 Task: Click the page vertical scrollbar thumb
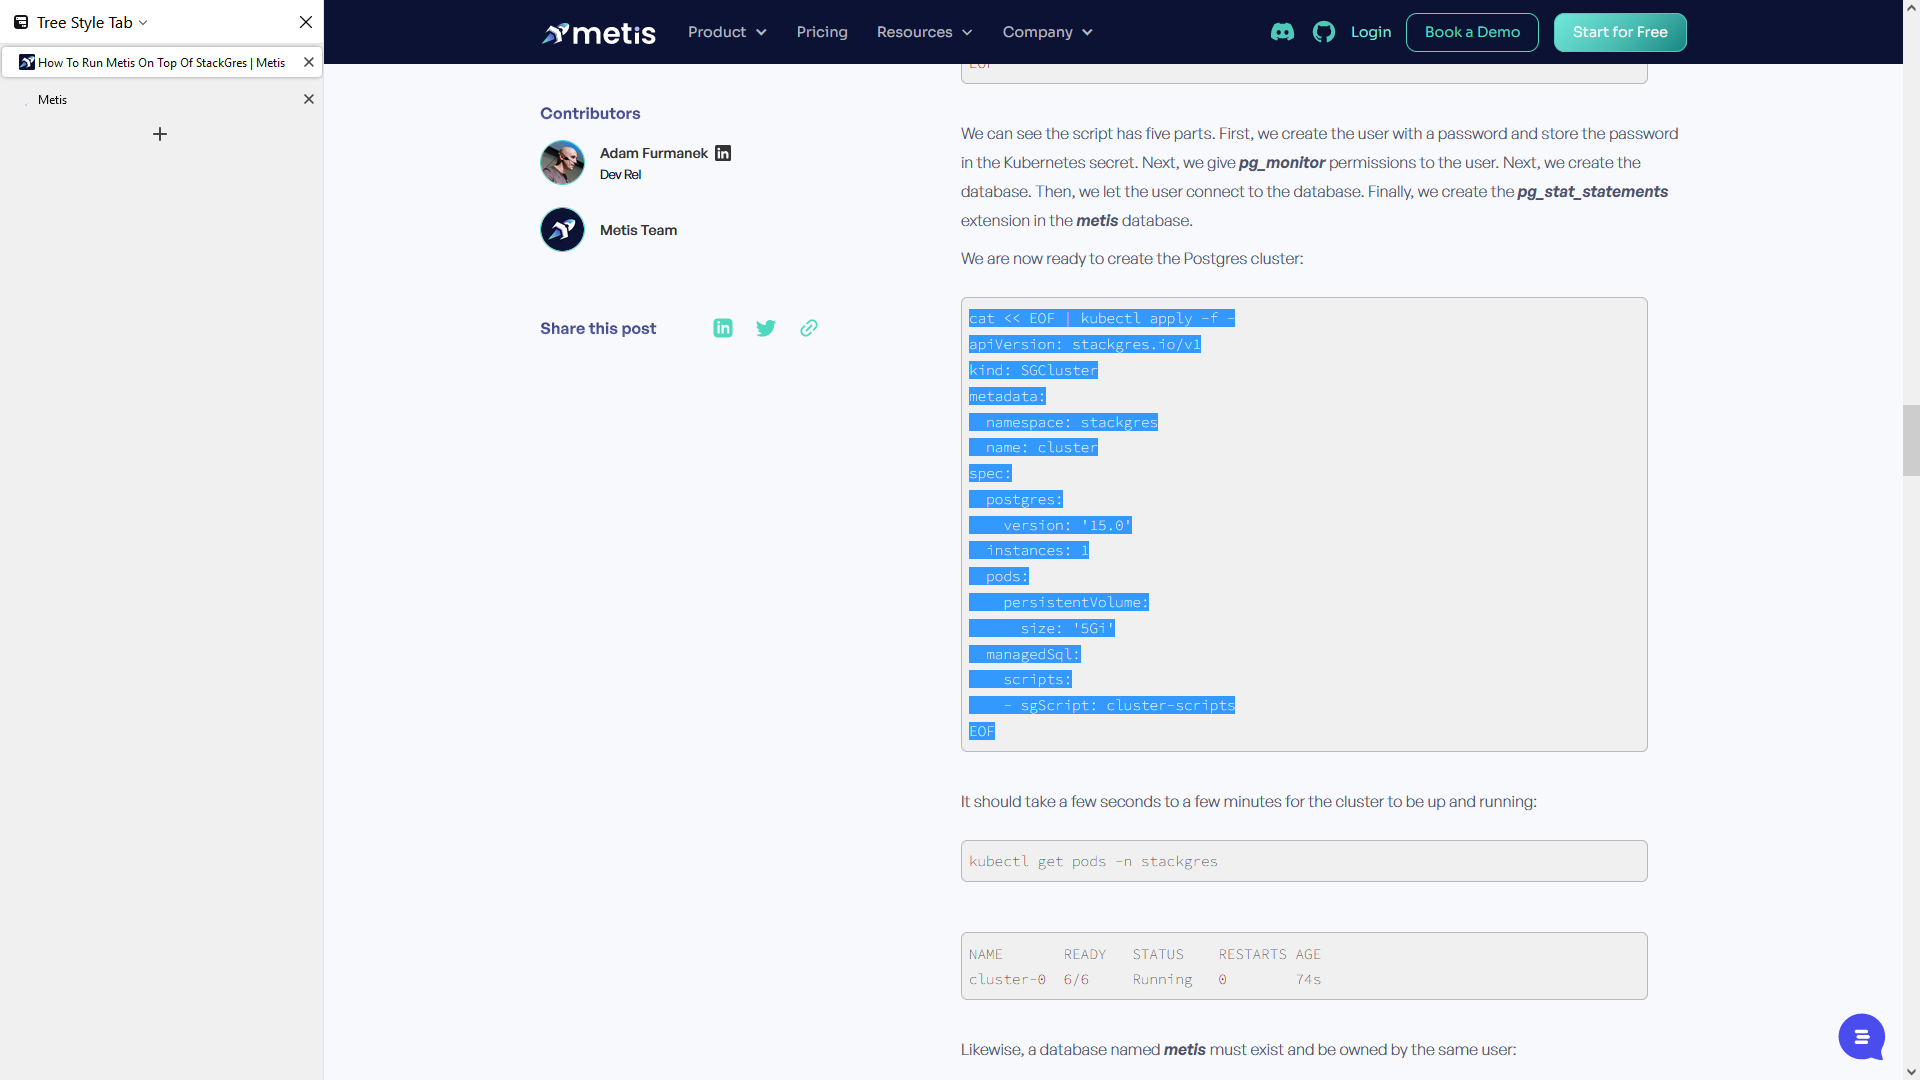pyautogui.click(x=1911, y=440)
